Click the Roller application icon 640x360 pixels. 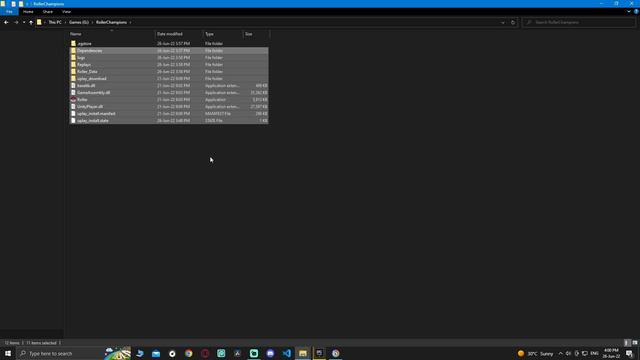(73, 99)
